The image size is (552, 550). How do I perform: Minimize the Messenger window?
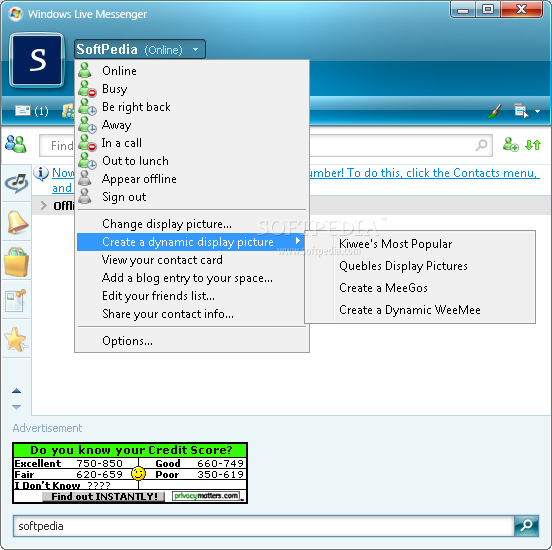coord(463,10)
